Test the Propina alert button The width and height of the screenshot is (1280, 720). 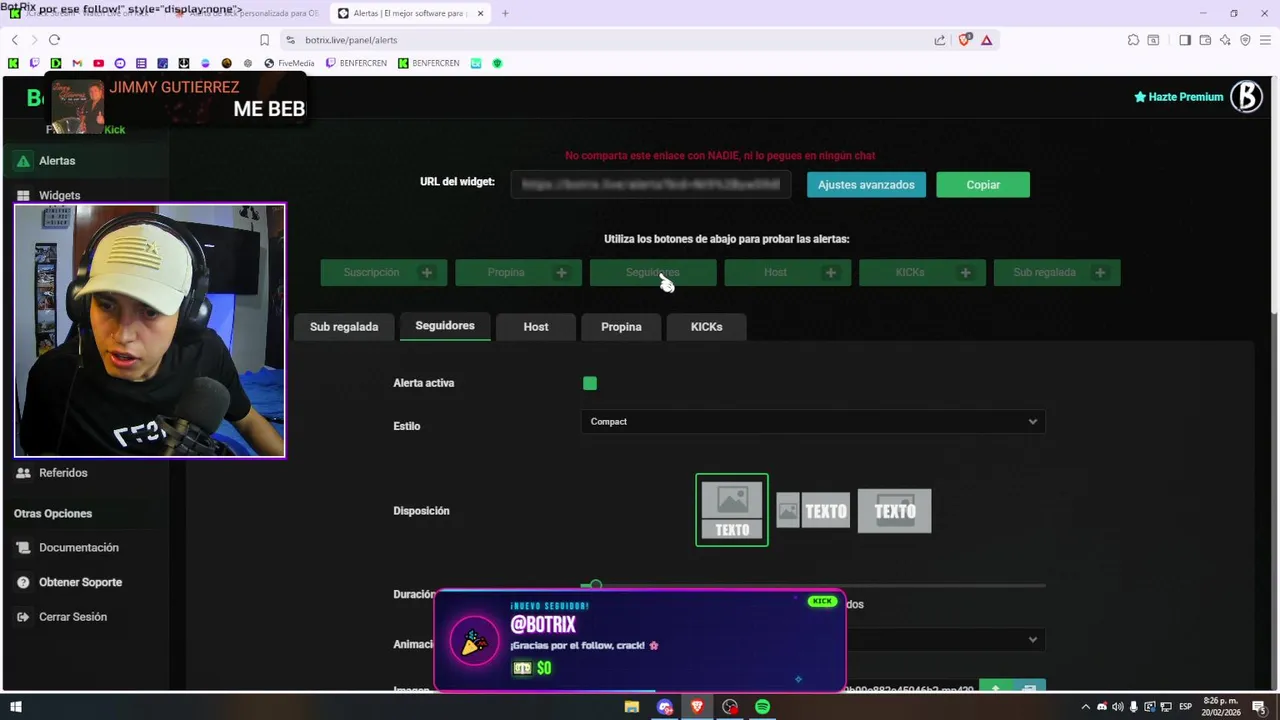pos(518,272)
